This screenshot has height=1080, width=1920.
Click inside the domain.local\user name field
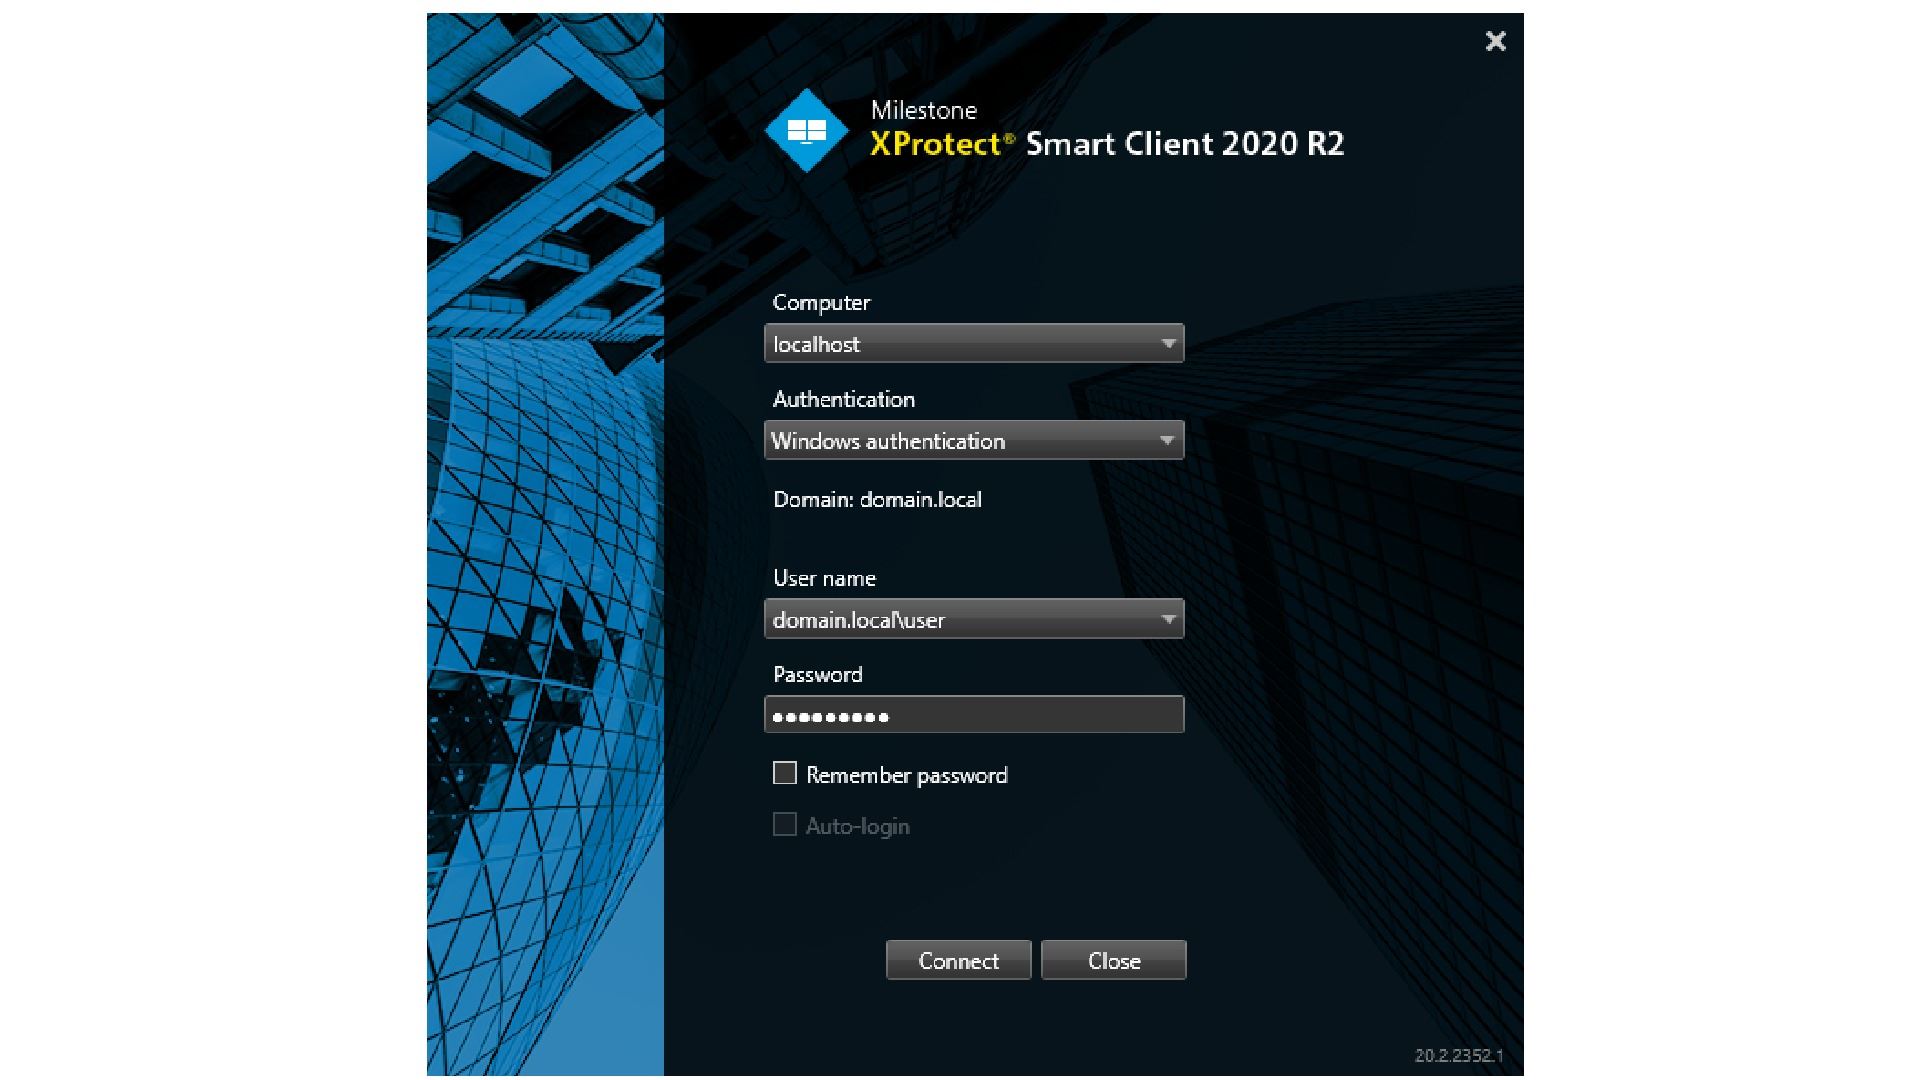pos(858,620)
